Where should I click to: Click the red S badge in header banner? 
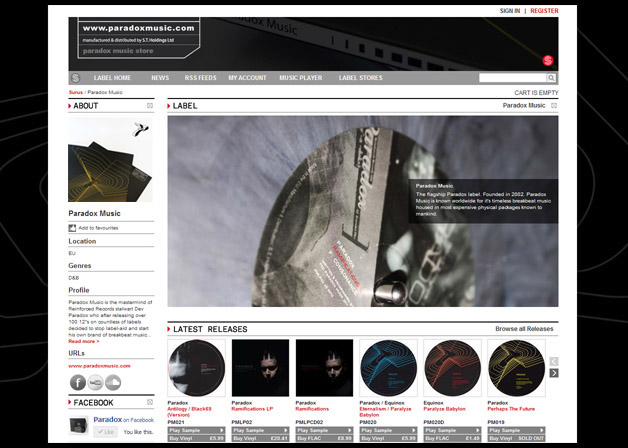(x=547, y=60)
